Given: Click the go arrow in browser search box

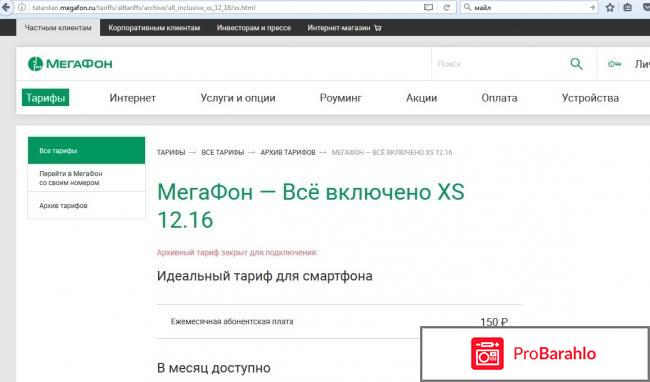Looking at the screenshot, I should 592,7.
